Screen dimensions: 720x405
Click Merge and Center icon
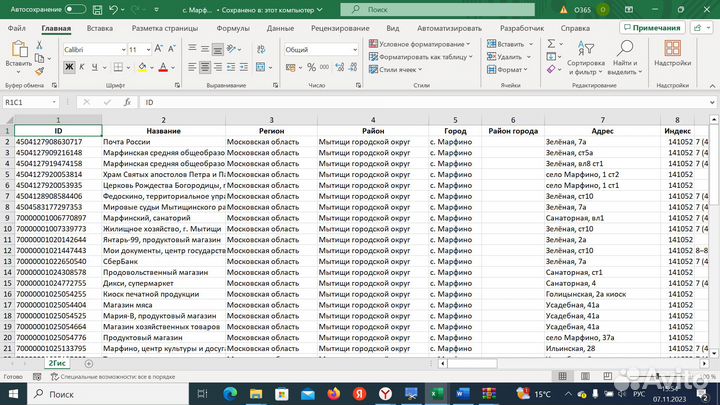pos(261,67)
